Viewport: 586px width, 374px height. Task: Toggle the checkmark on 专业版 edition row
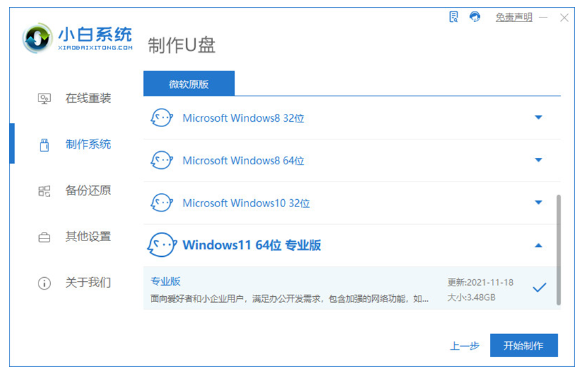click(x=539, y=287)
